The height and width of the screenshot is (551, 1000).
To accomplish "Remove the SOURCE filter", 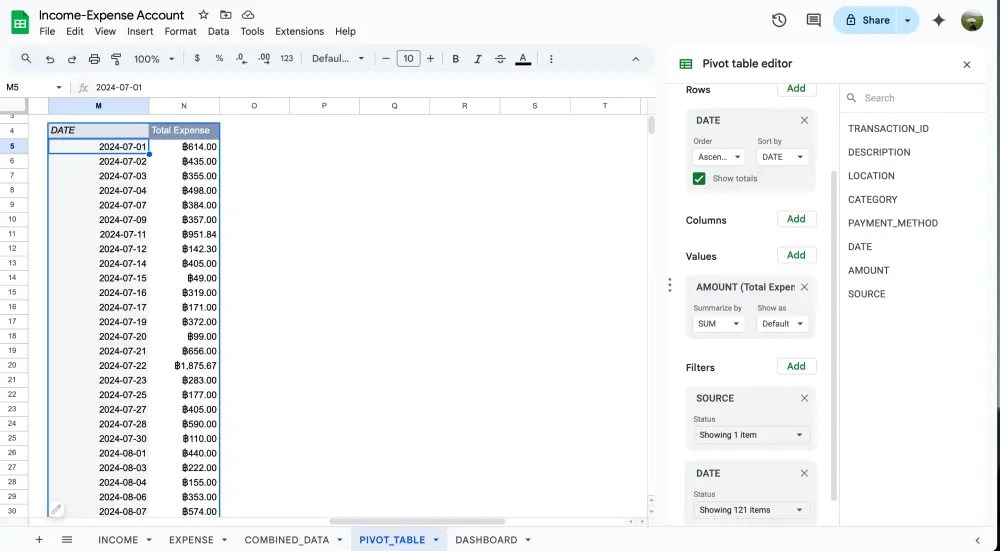I will click(x=804, y=398).
